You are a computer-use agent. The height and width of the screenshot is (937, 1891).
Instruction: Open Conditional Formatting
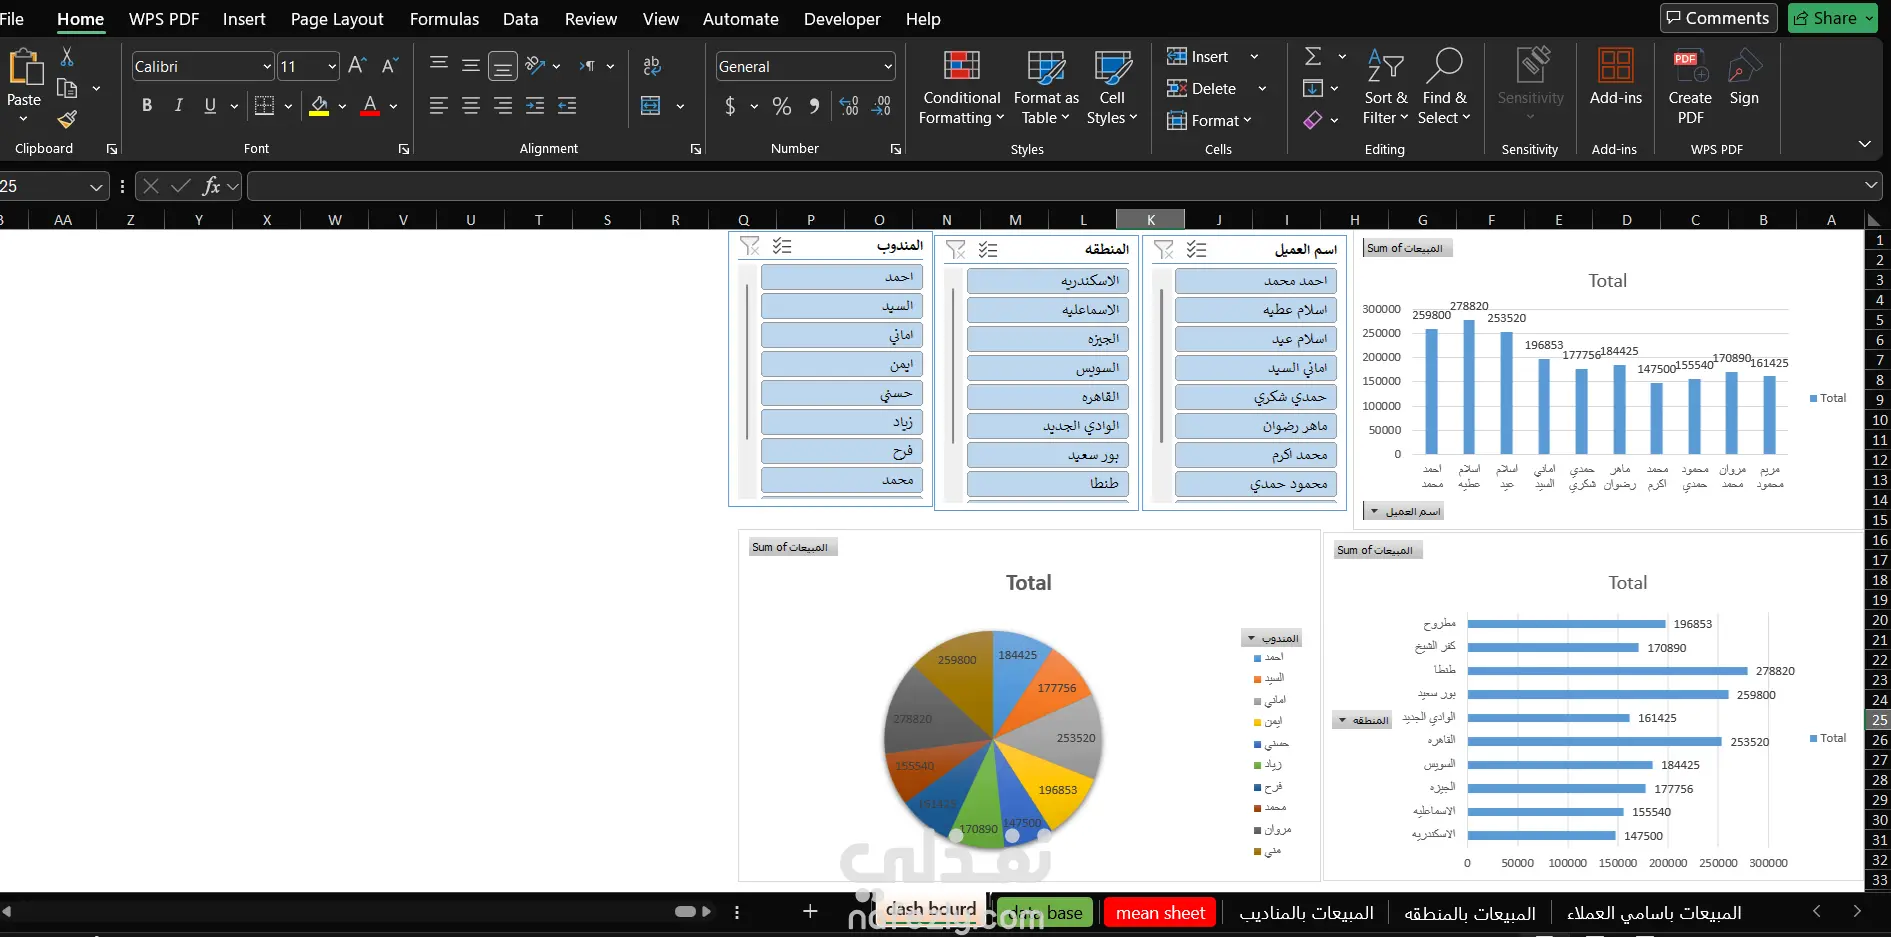pyautogui.click(x=961, y=88)
